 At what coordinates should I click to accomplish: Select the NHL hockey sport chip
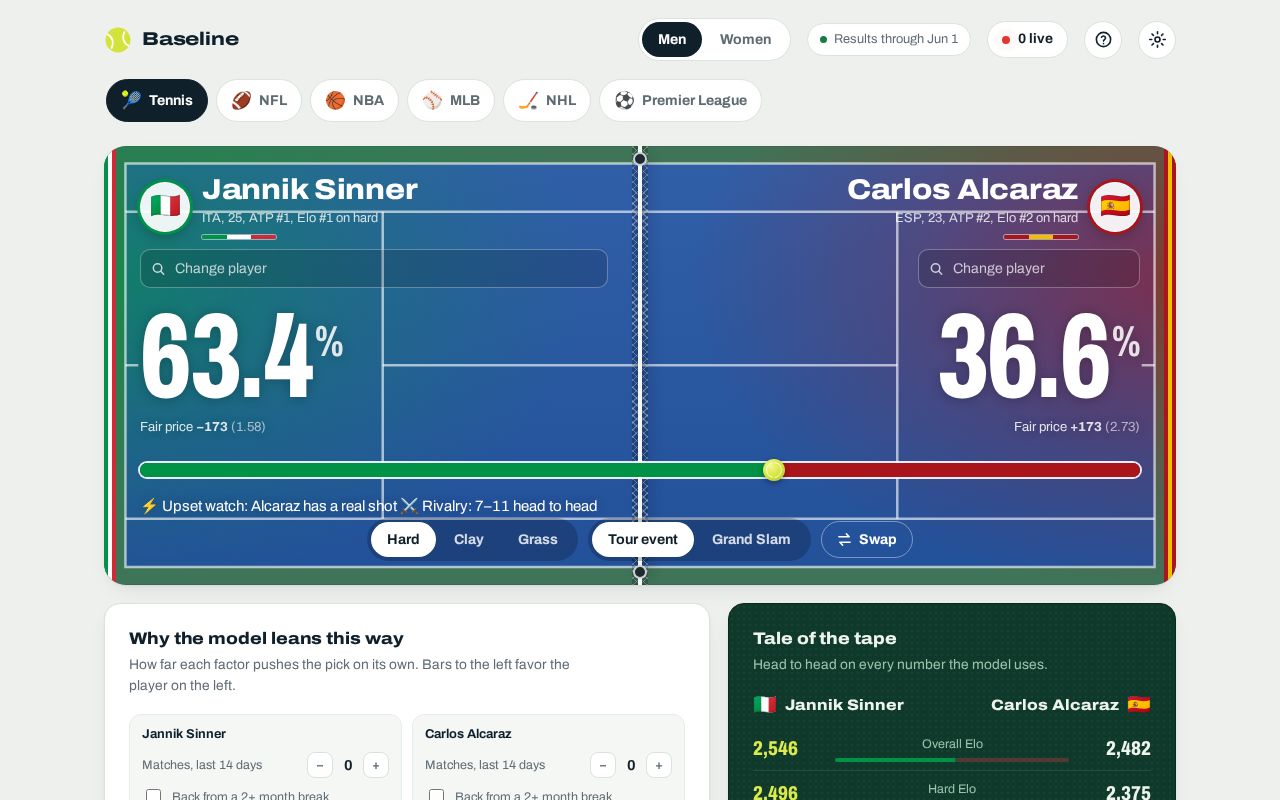[x=547, y=100]
